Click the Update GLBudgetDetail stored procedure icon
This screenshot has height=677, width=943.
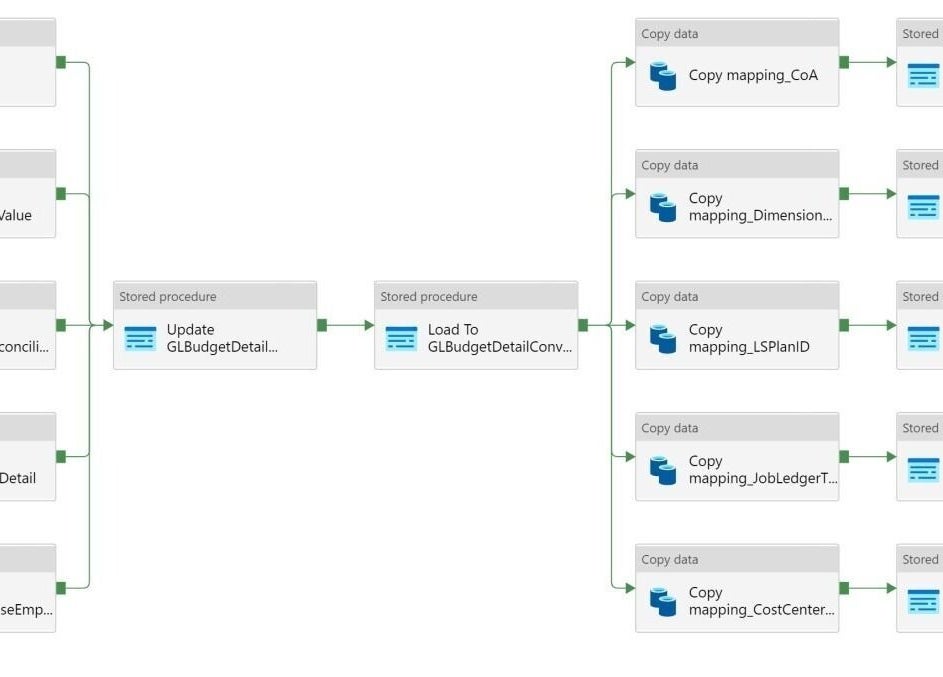pyautogui.click(x=141, y=338)
